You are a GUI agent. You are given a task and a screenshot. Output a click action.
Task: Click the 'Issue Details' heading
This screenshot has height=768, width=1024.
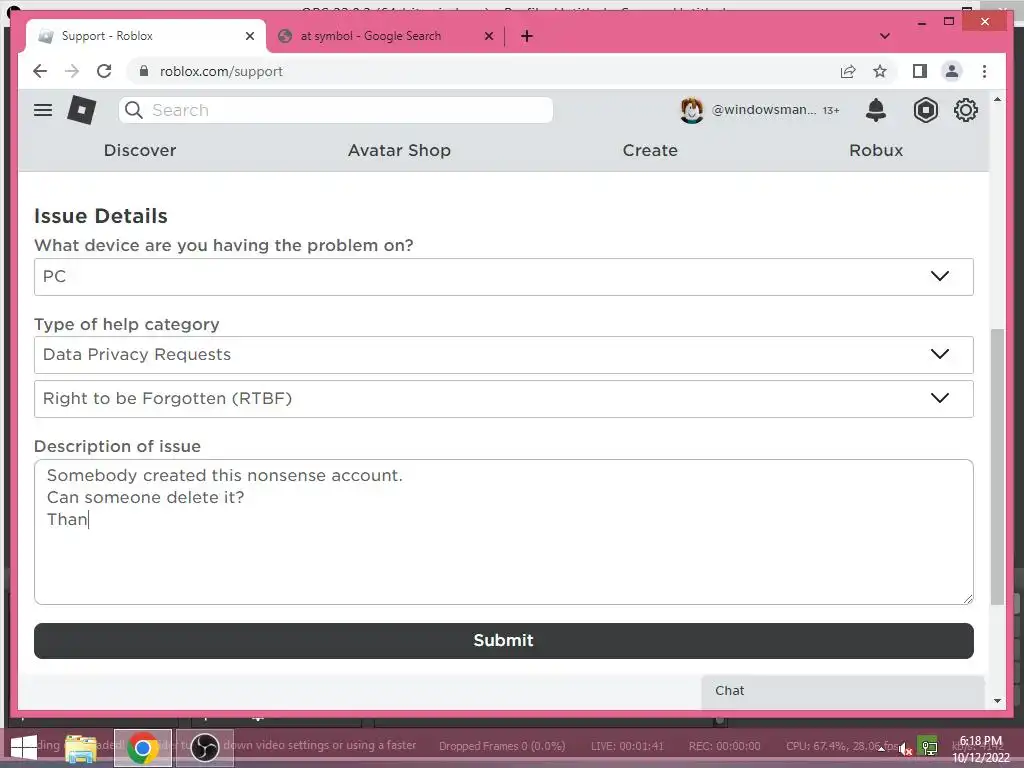click(101, 216)
